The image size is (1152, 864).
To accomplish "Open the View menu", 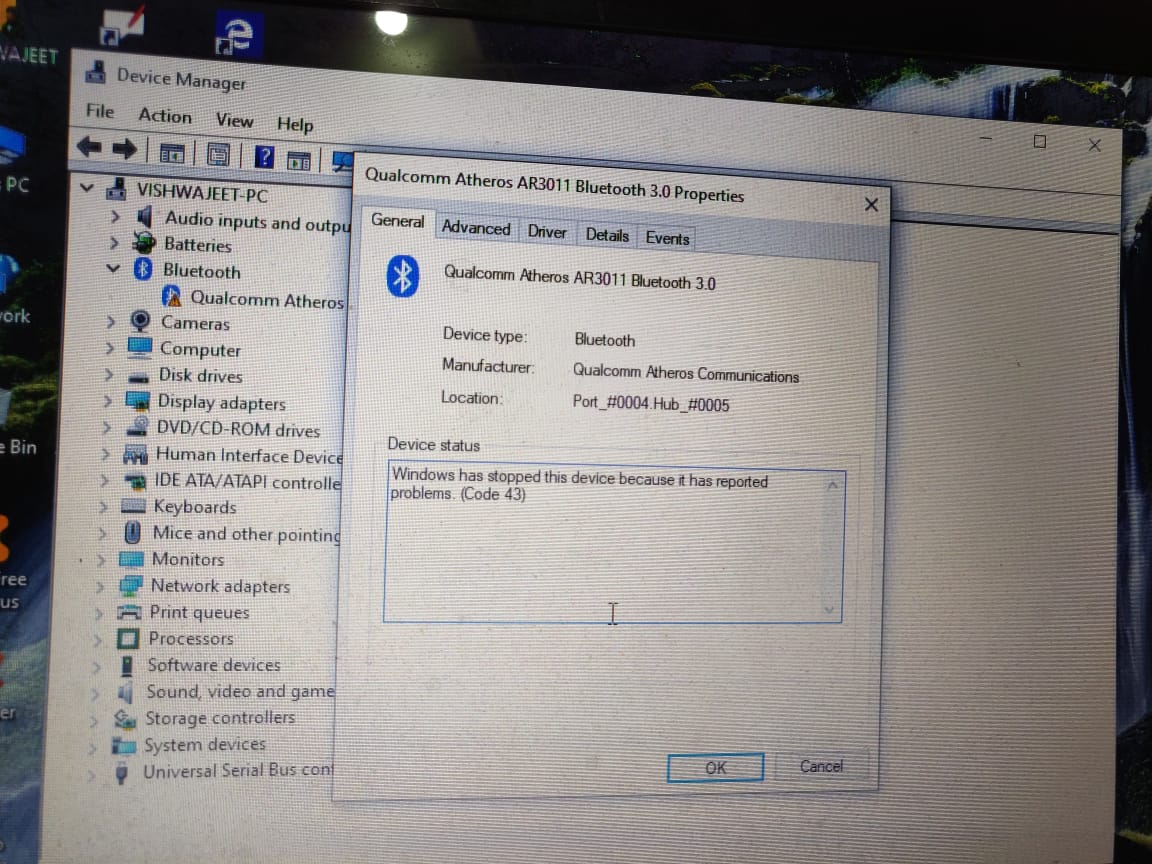I will tap(234, 120).
